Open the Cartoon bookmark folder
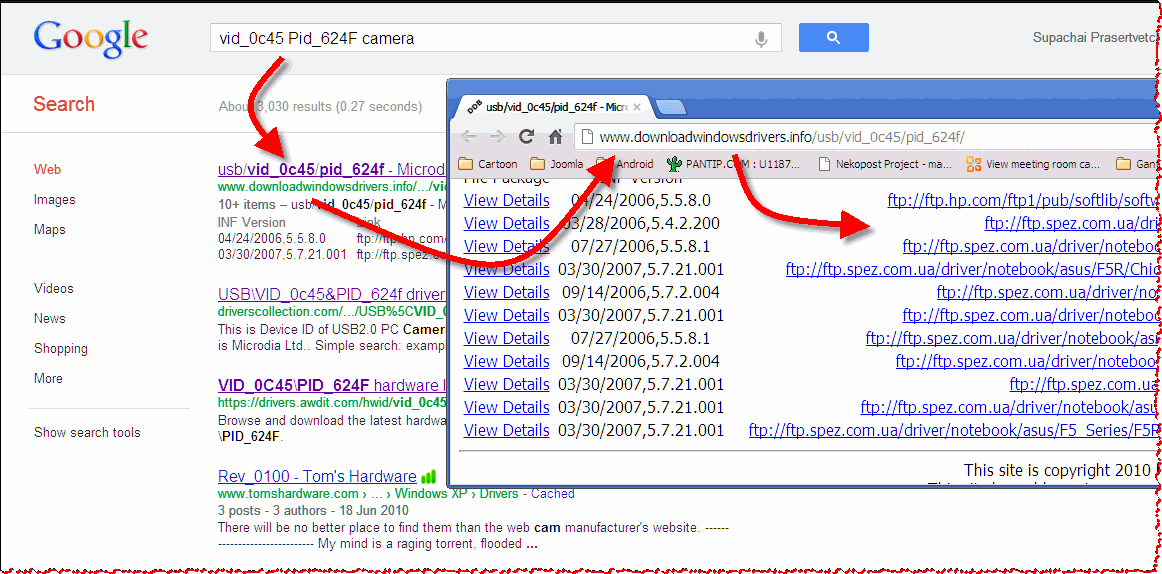Screen dimensions: 1162x574 [x=488, y=164]
